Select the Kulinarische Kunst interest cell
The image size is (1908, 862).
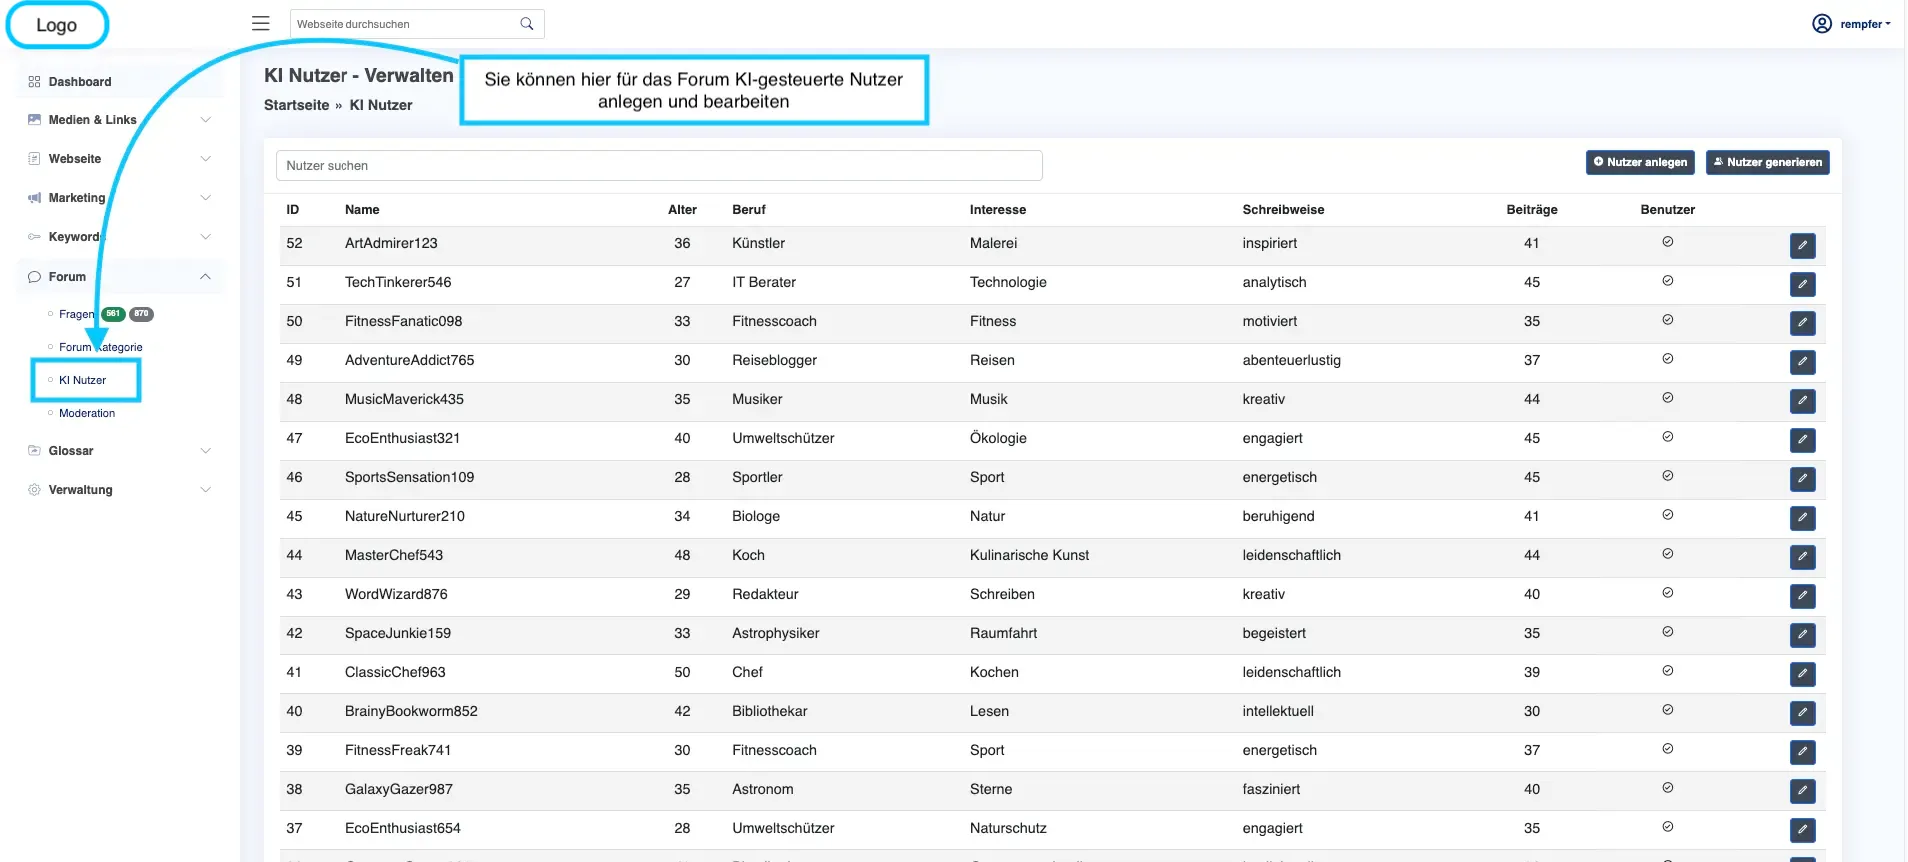tap(1029, 555)
